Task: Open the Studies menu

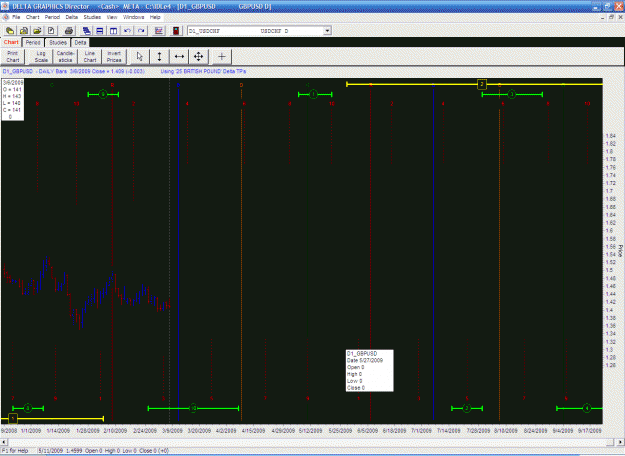Action: pyautogui.click(x=92, y=17)
